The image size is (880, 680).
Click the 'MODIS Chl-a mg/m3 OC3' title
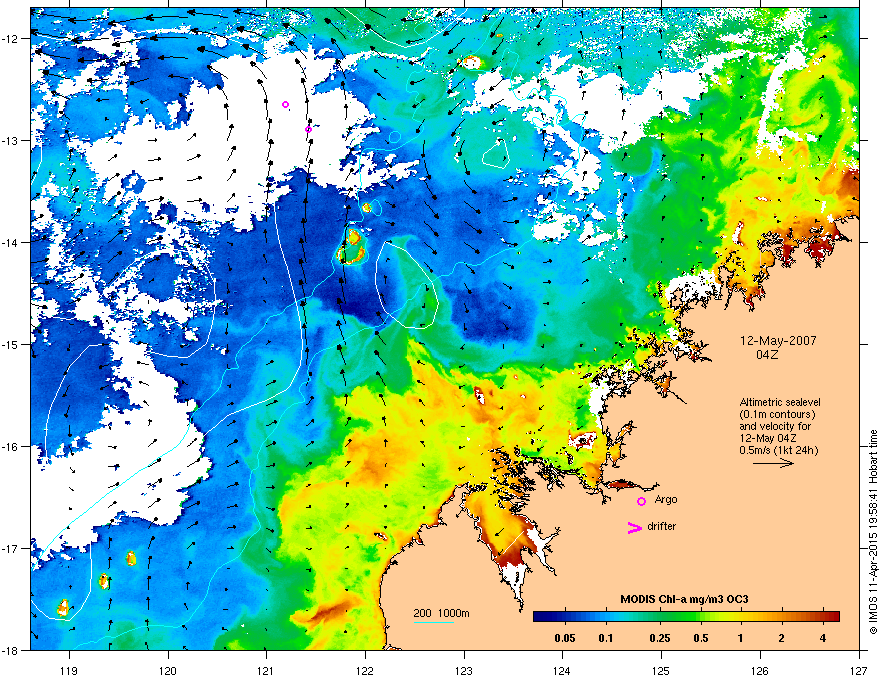(684, 599)
